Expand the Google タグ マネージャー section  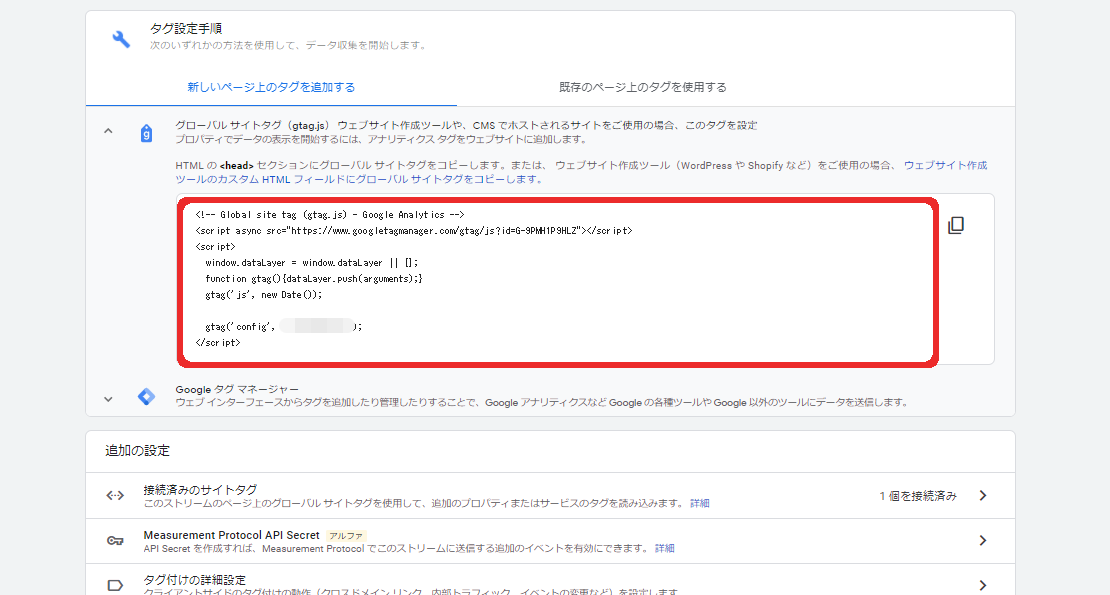(108, 399)
